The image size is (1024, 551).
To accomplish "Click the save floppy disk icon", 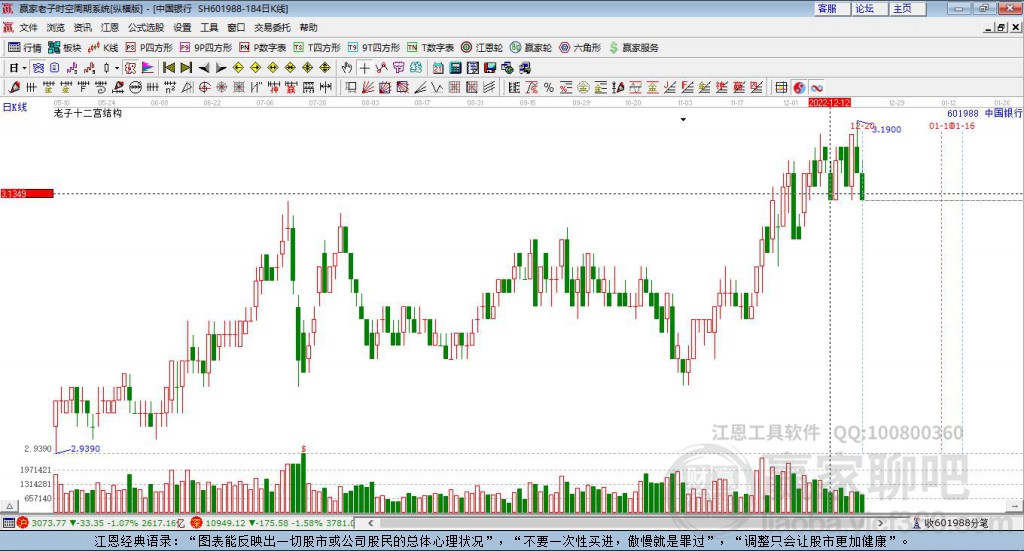I will pyautogui.click(x=490, y=68).
